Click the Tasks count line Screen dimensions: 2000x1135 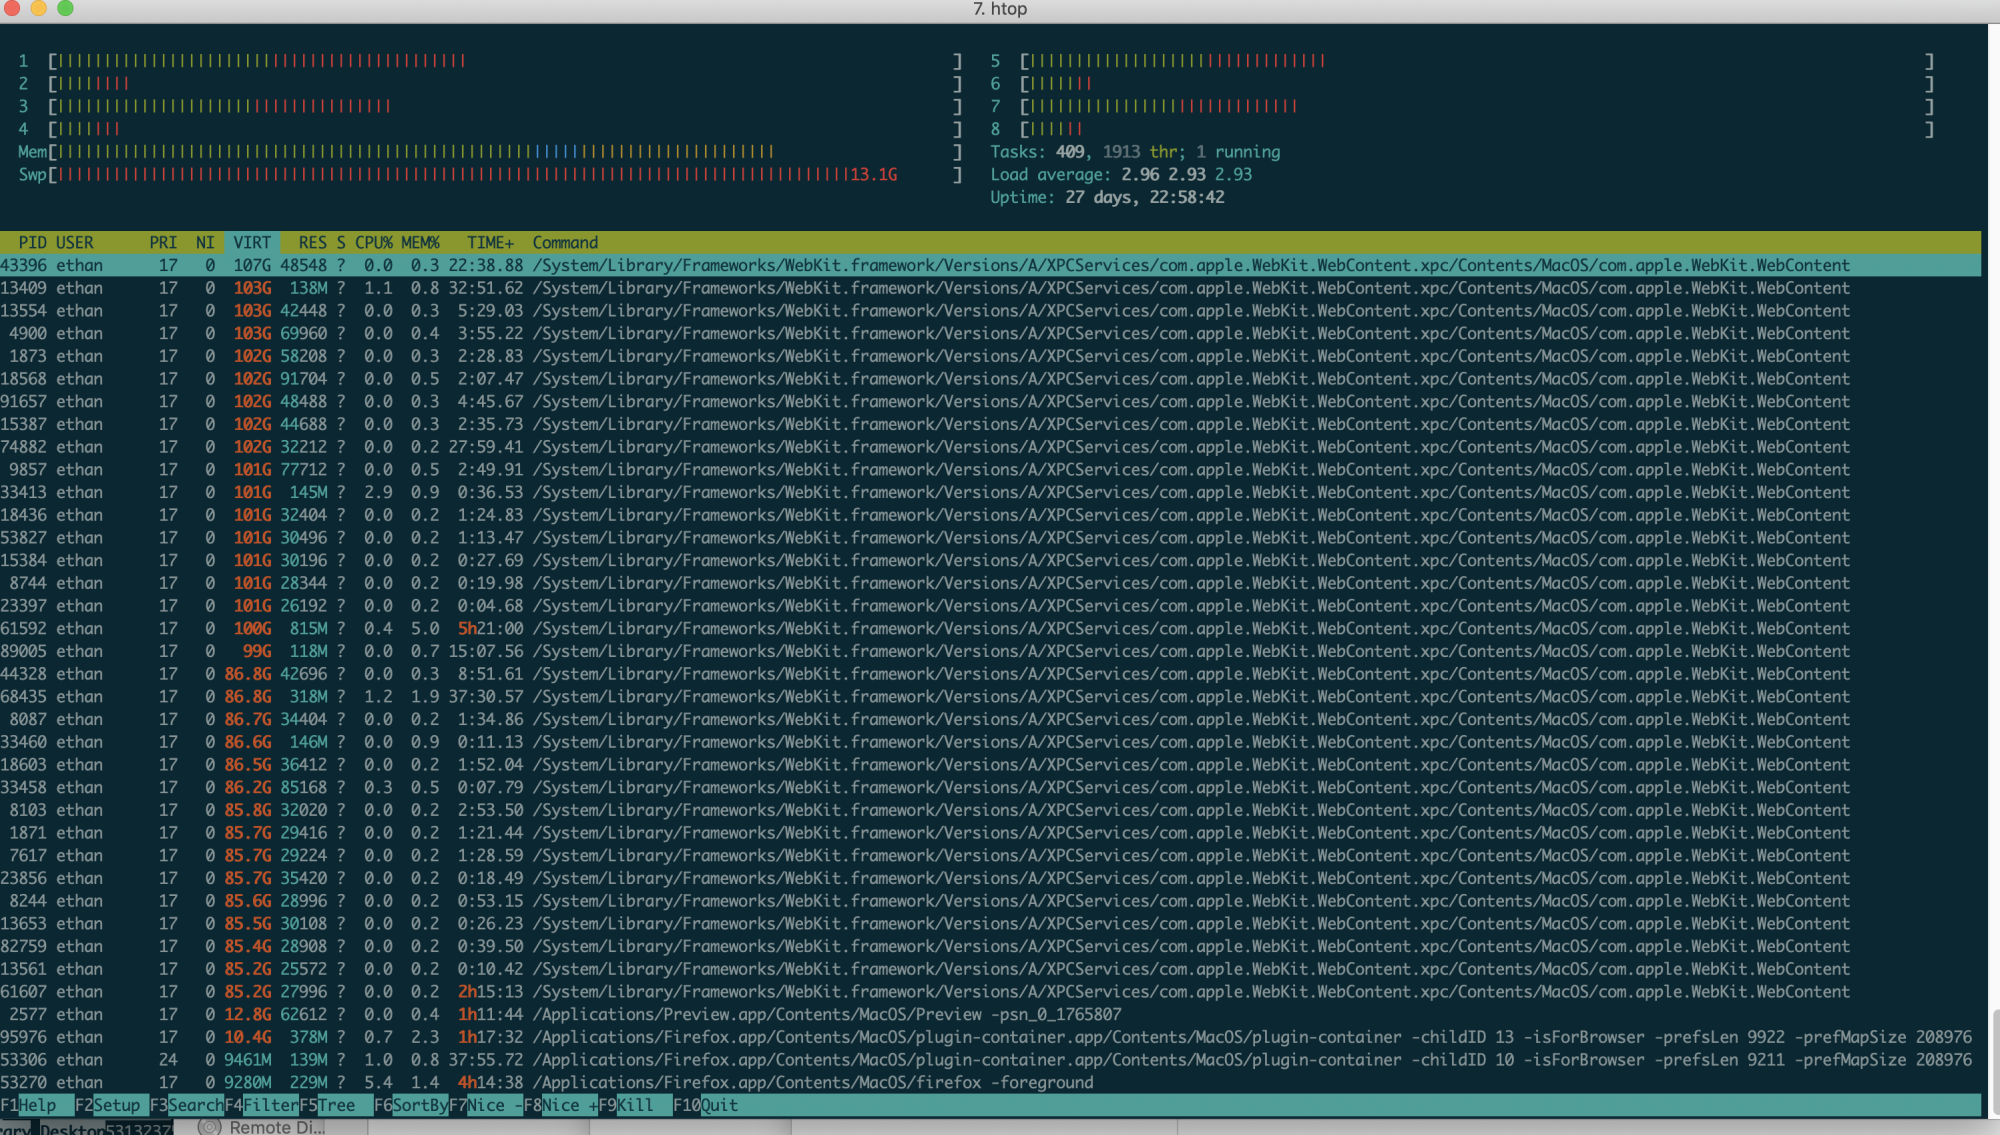pos(1135,152)
